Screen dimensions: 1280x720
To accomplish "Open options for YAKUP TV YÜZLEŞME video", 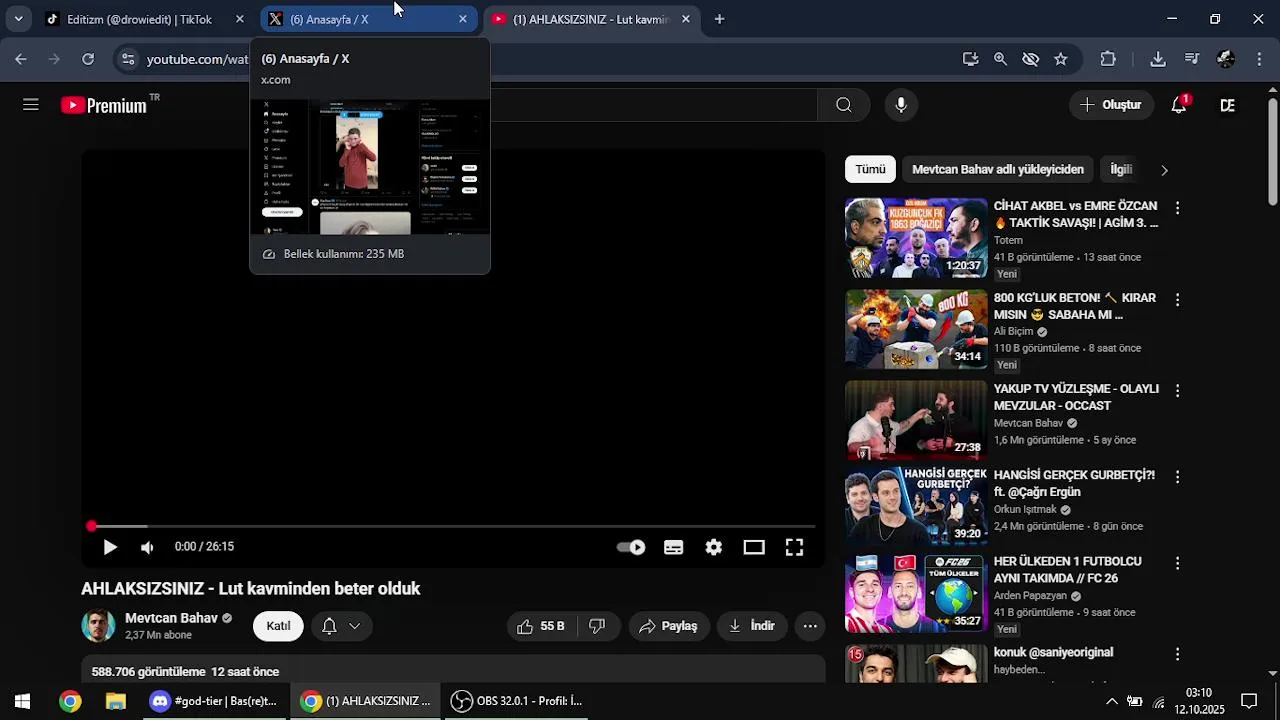I will [1177, 391].
